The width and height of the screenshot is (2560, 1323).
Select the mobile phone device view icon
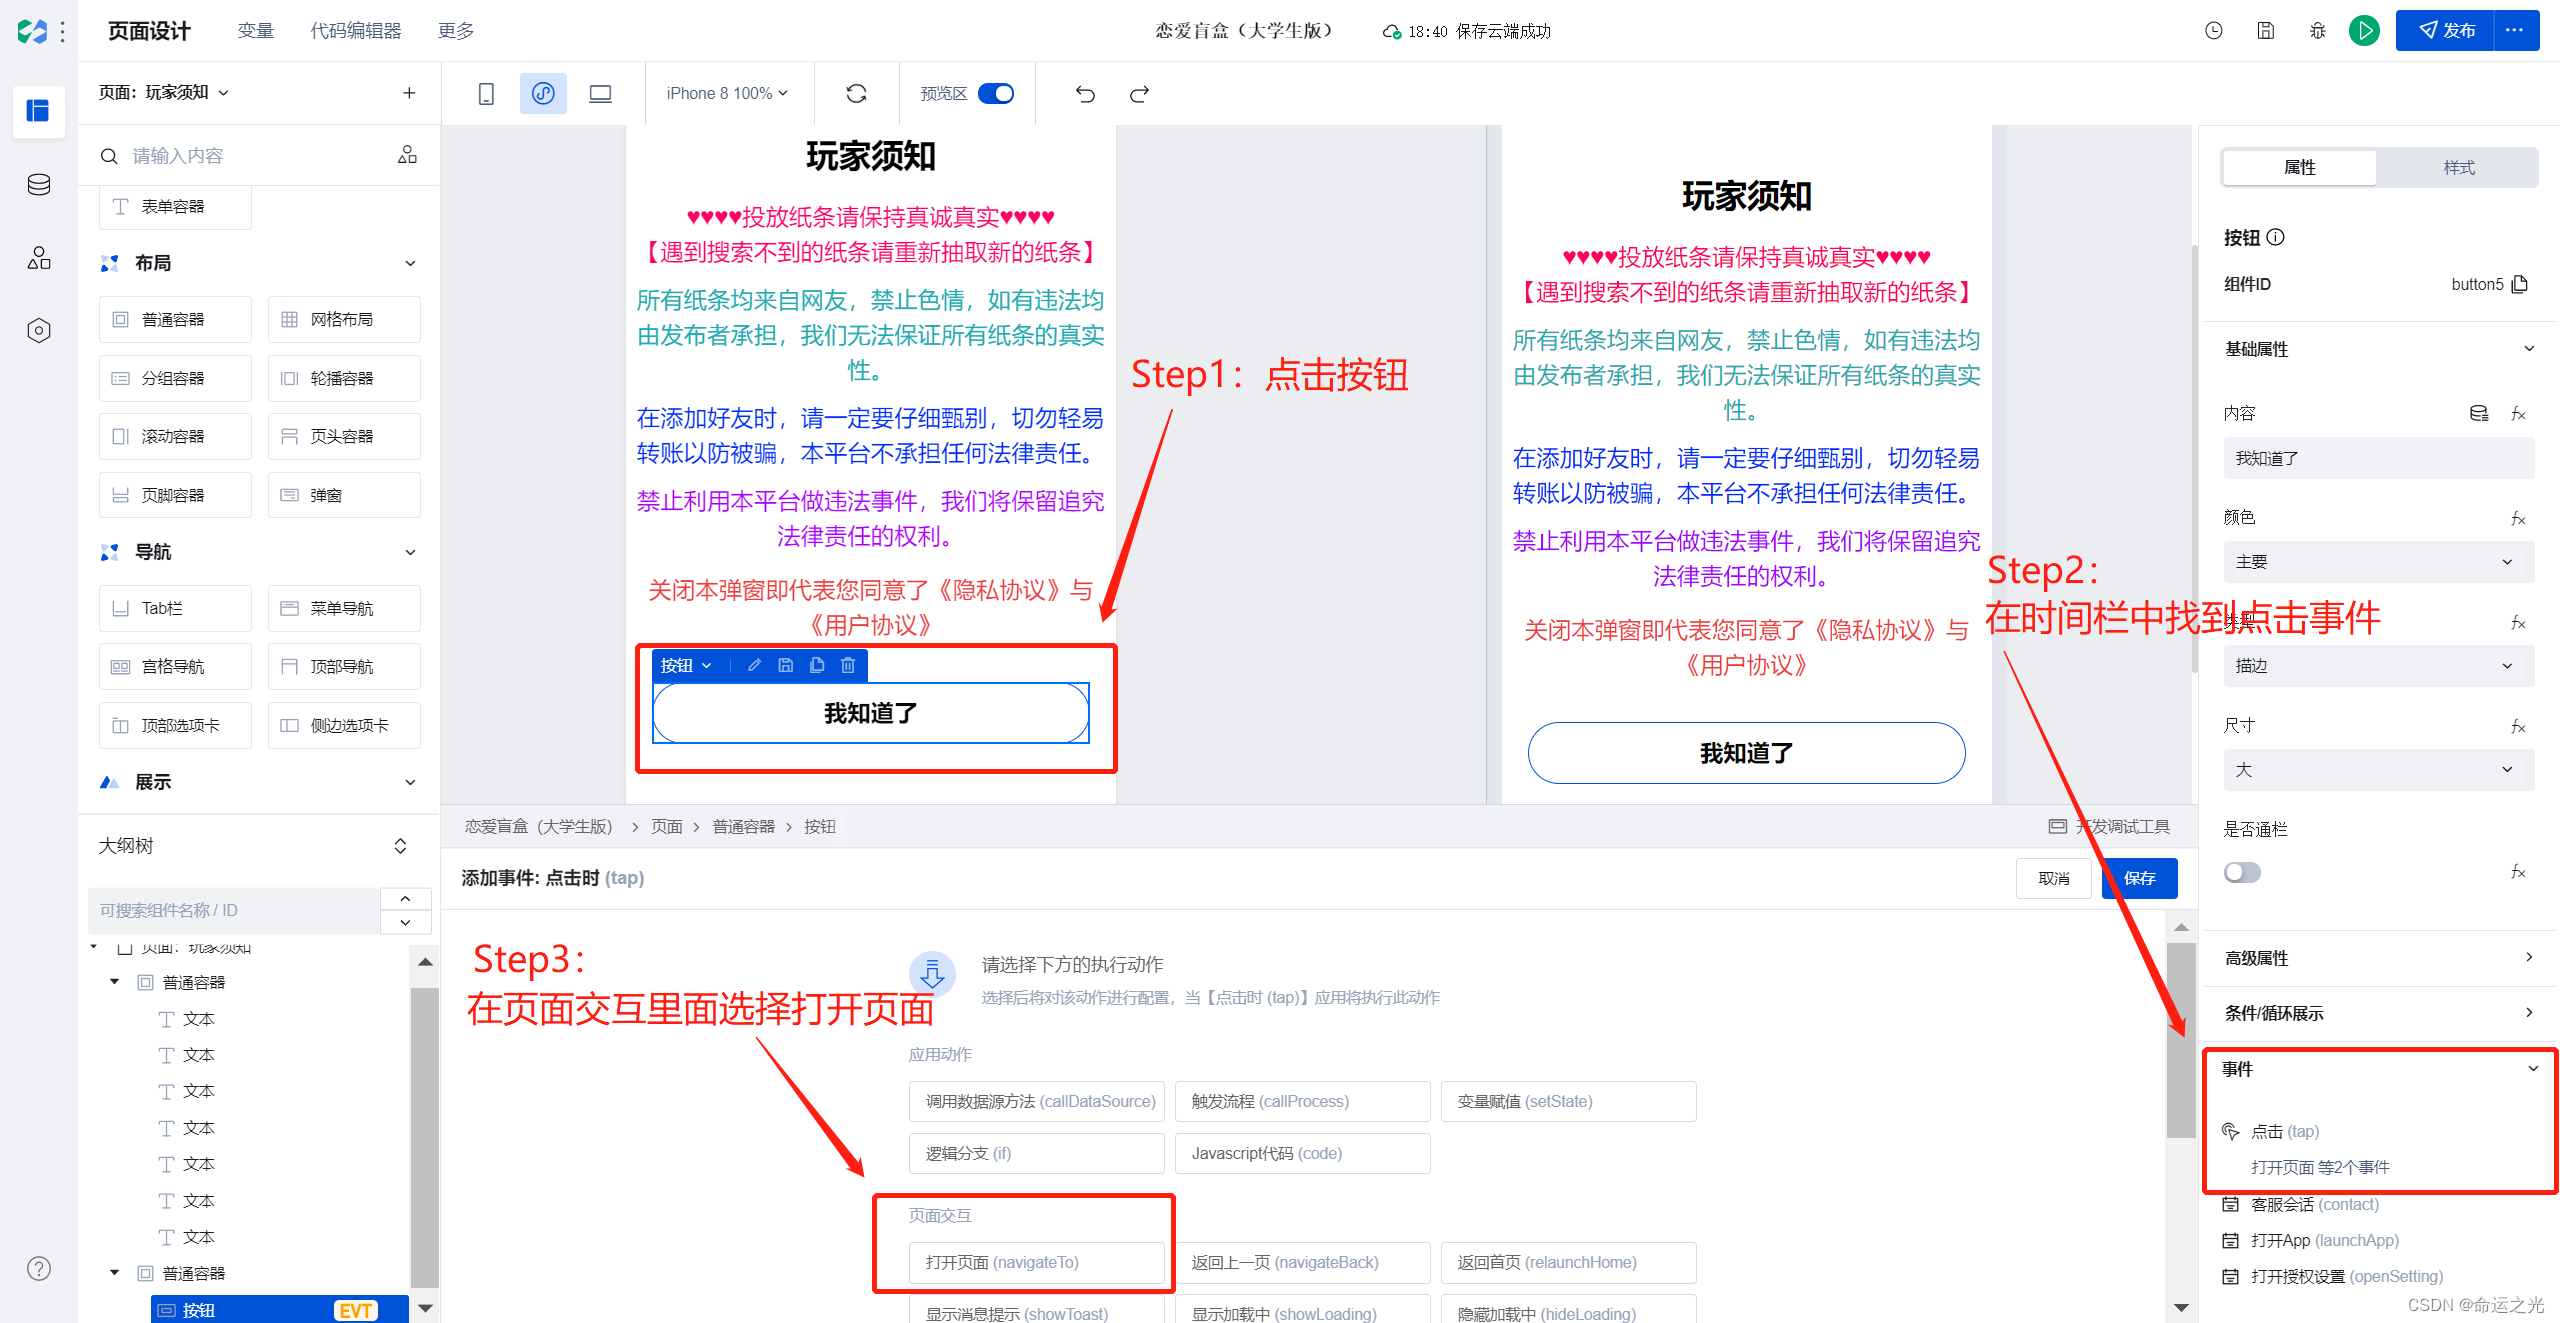486,94
